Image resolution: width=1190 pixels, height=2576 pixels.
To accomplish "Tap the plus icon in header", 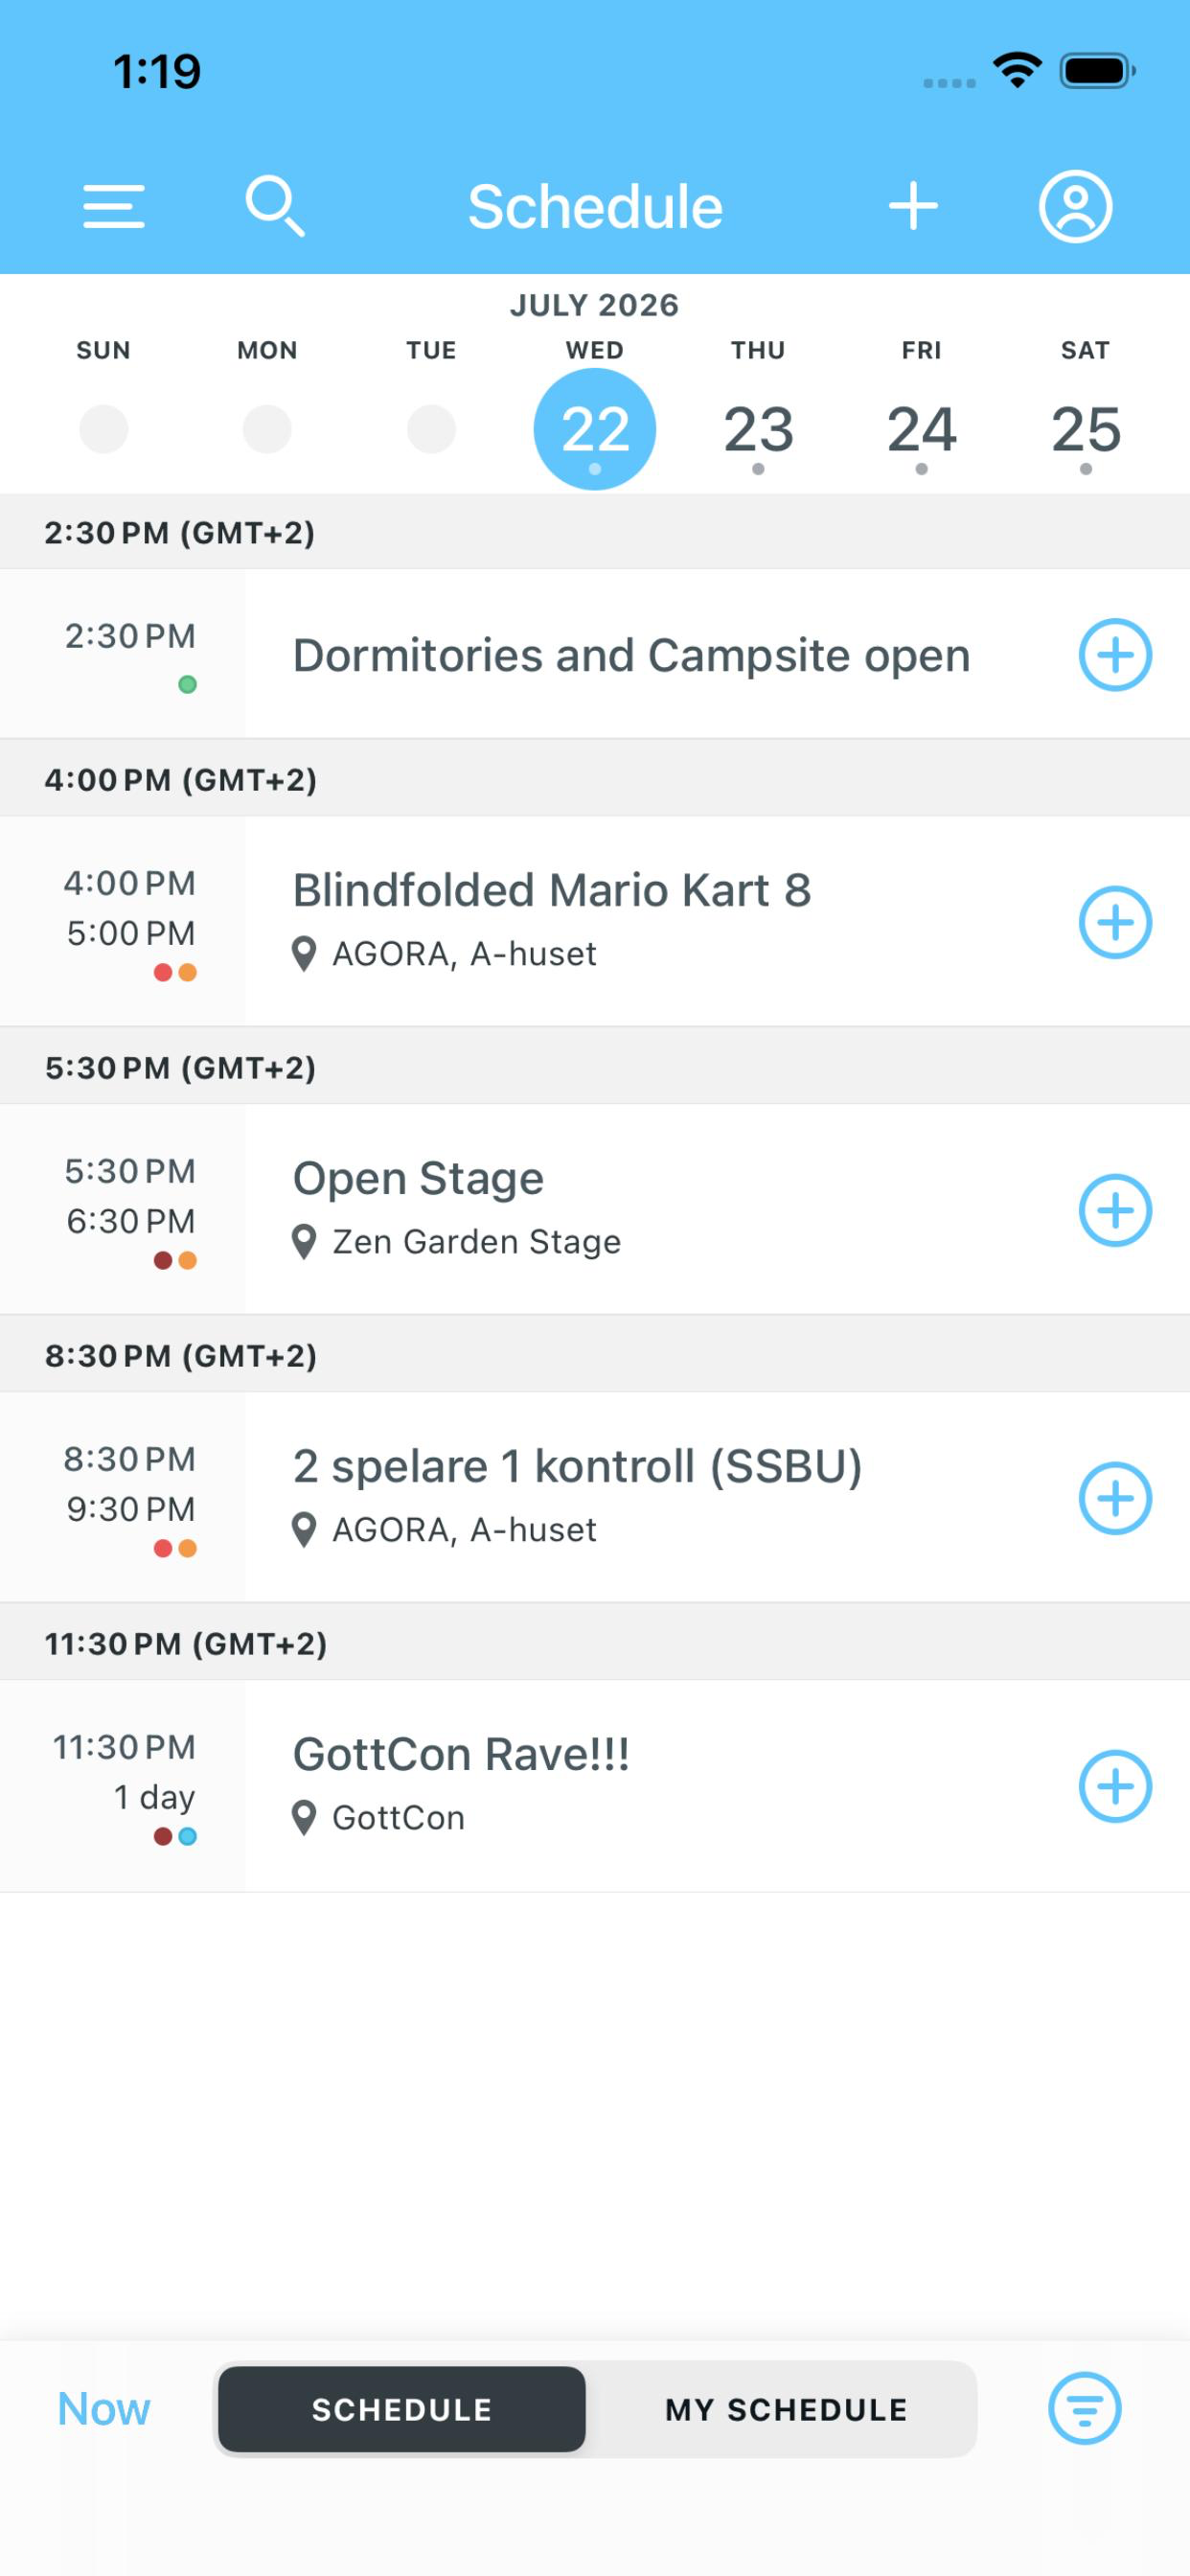I will pos(913,206).
